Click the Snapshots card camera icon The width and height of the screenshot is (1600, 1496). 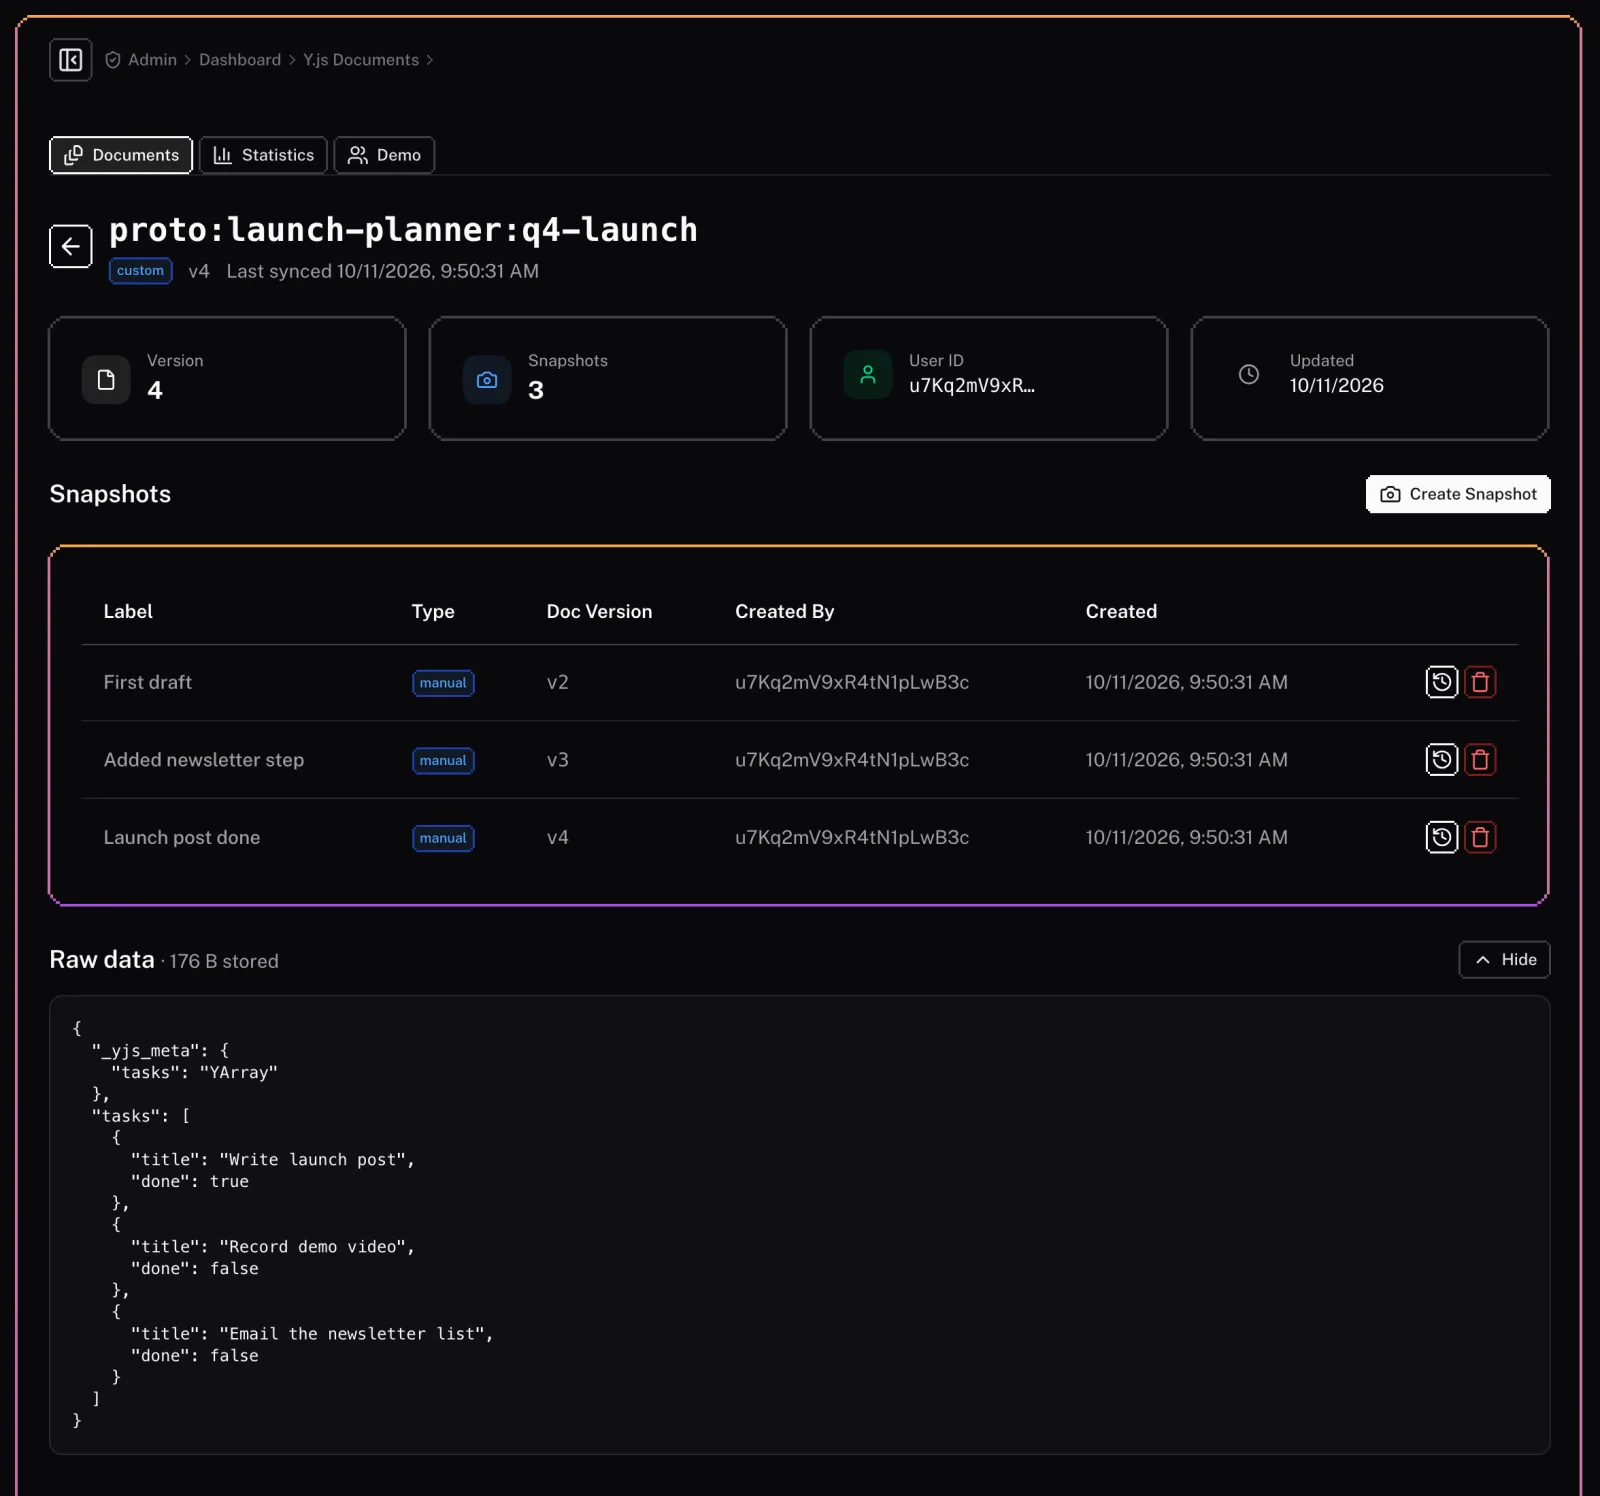[x=487, y=380]
